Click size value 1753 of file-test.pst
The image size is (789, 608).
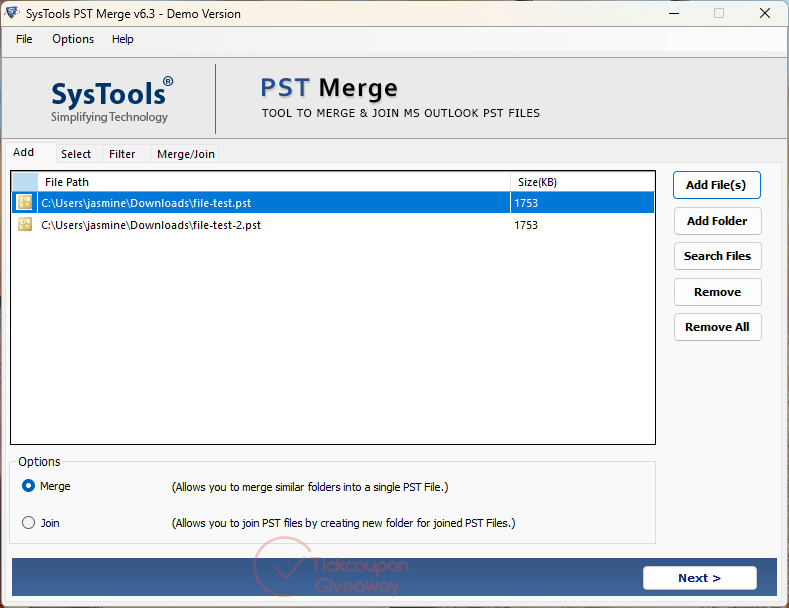click(x=526, y=203)
